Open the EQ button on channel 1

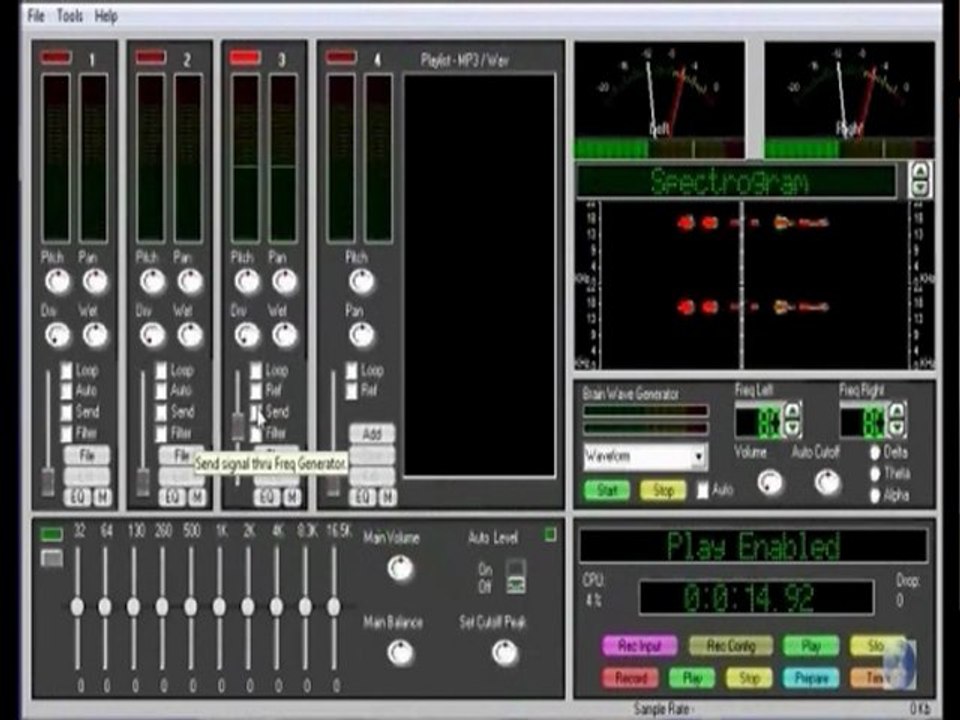77,497
